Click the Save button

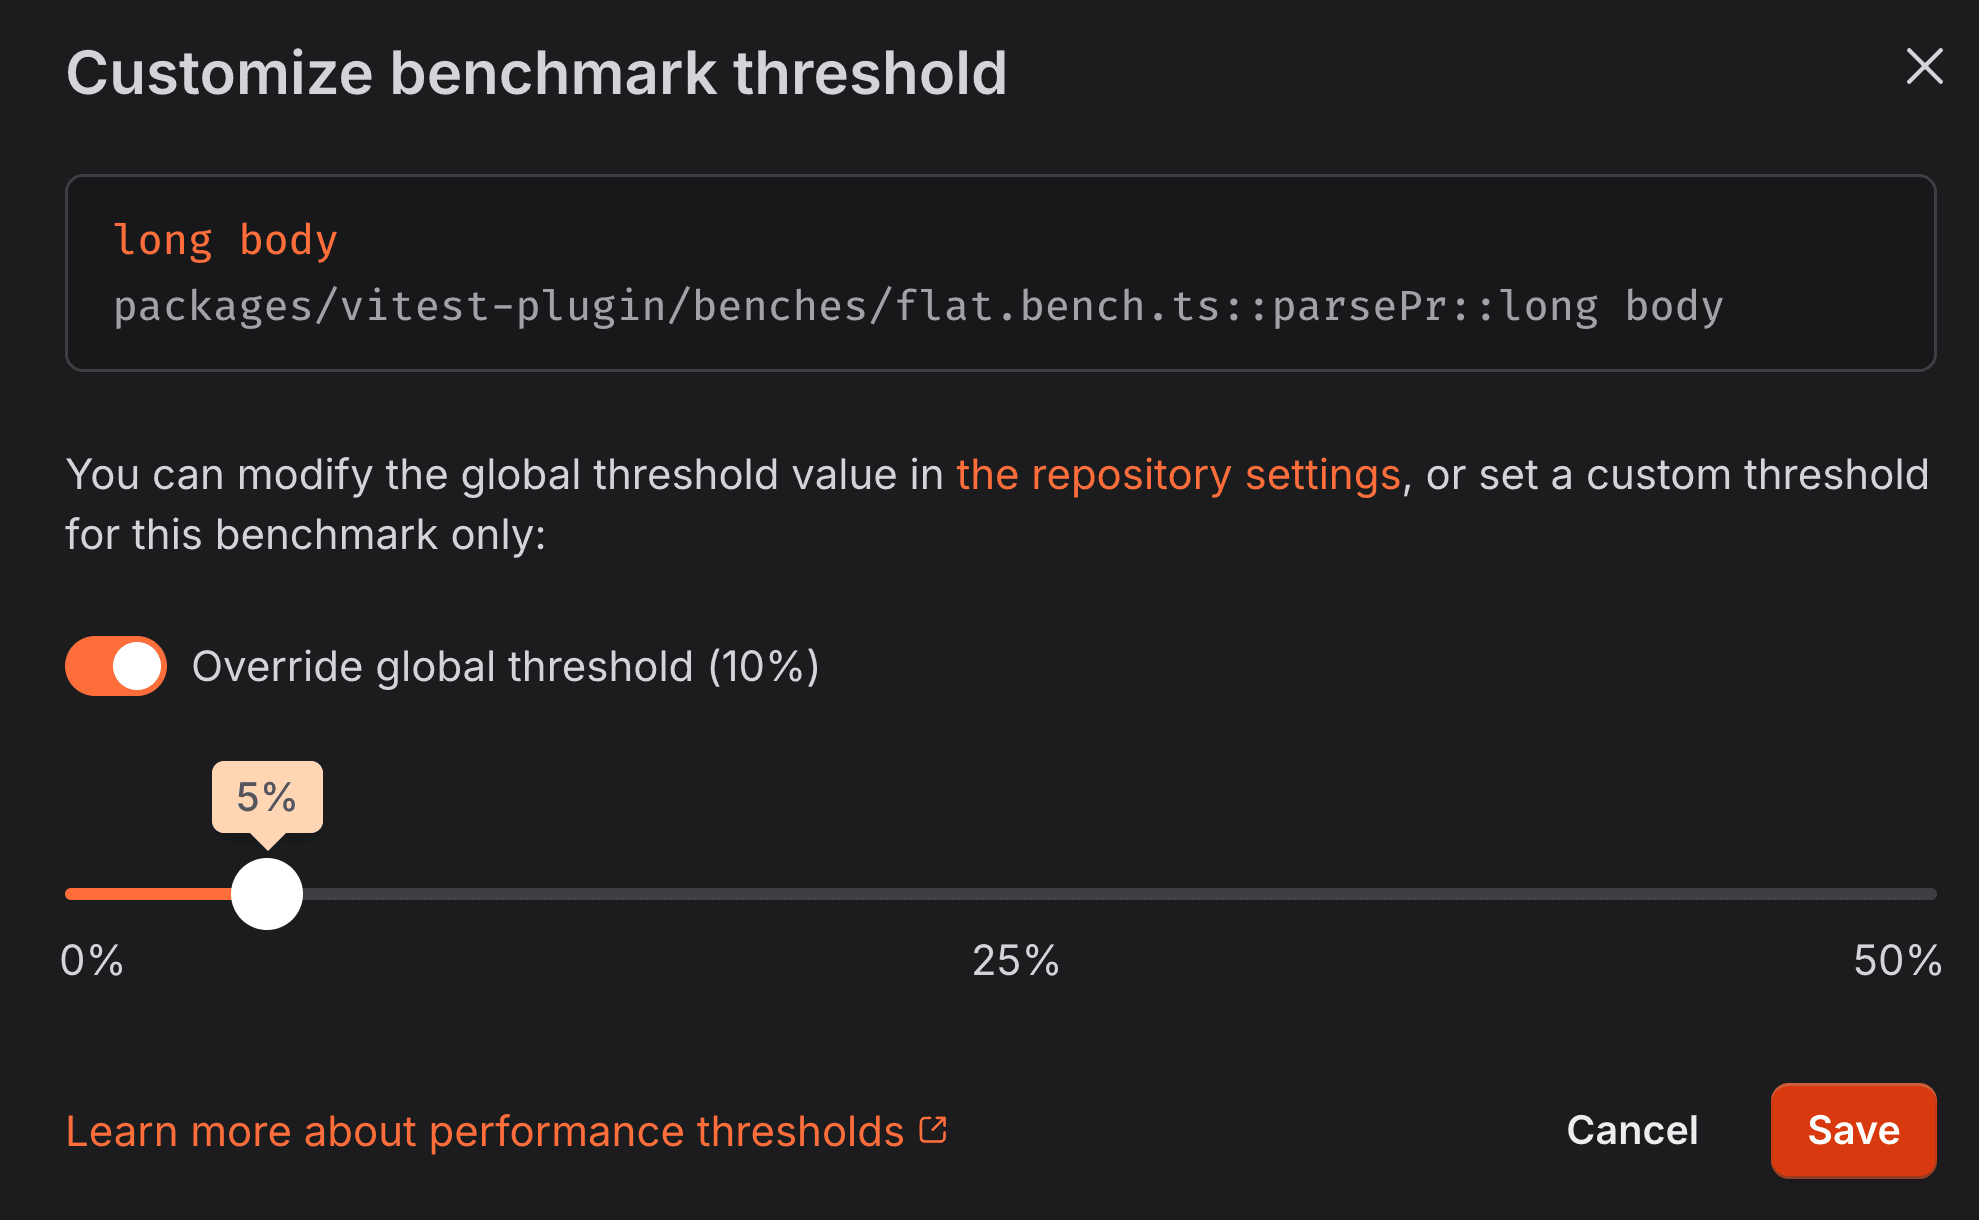(x=1852, y=1130)
